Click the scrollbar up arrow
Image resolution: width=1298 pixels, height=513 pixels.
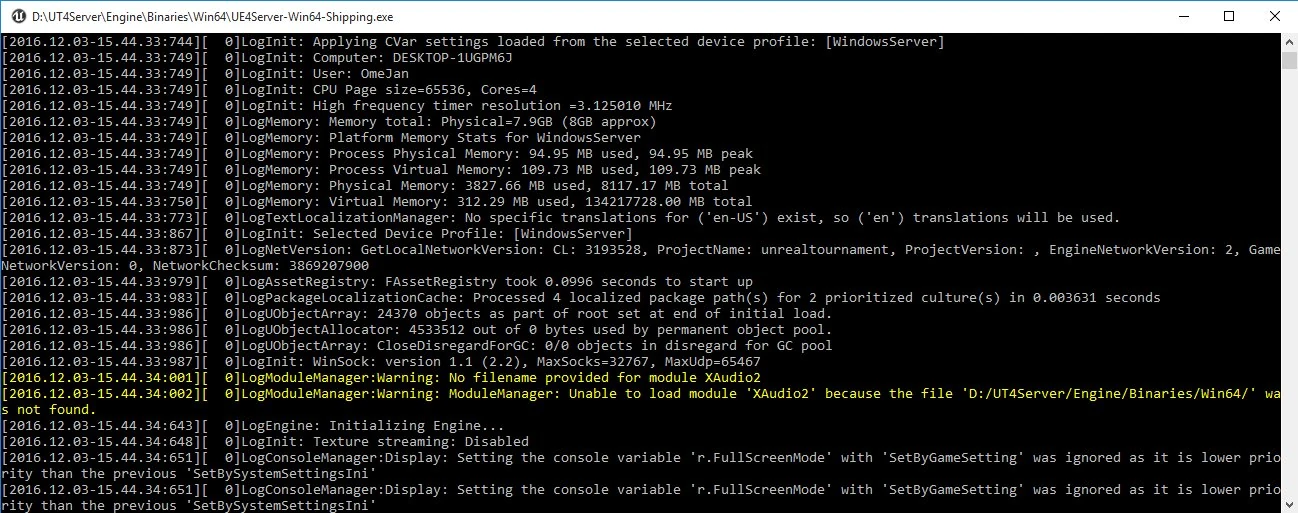click(x=1289, y=42)
